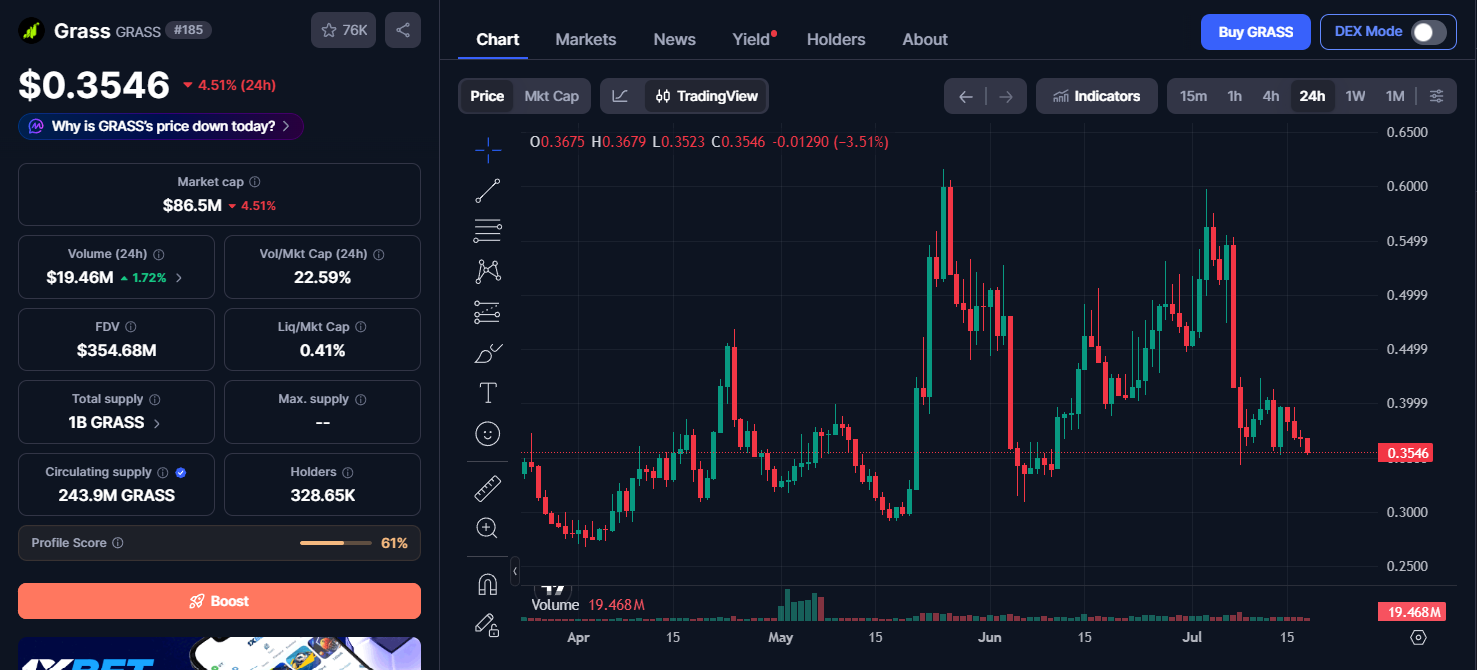Open the Fibonacci retracement lines tool
This screenshot has height=670, width=1477.
[x=488, y=231]
